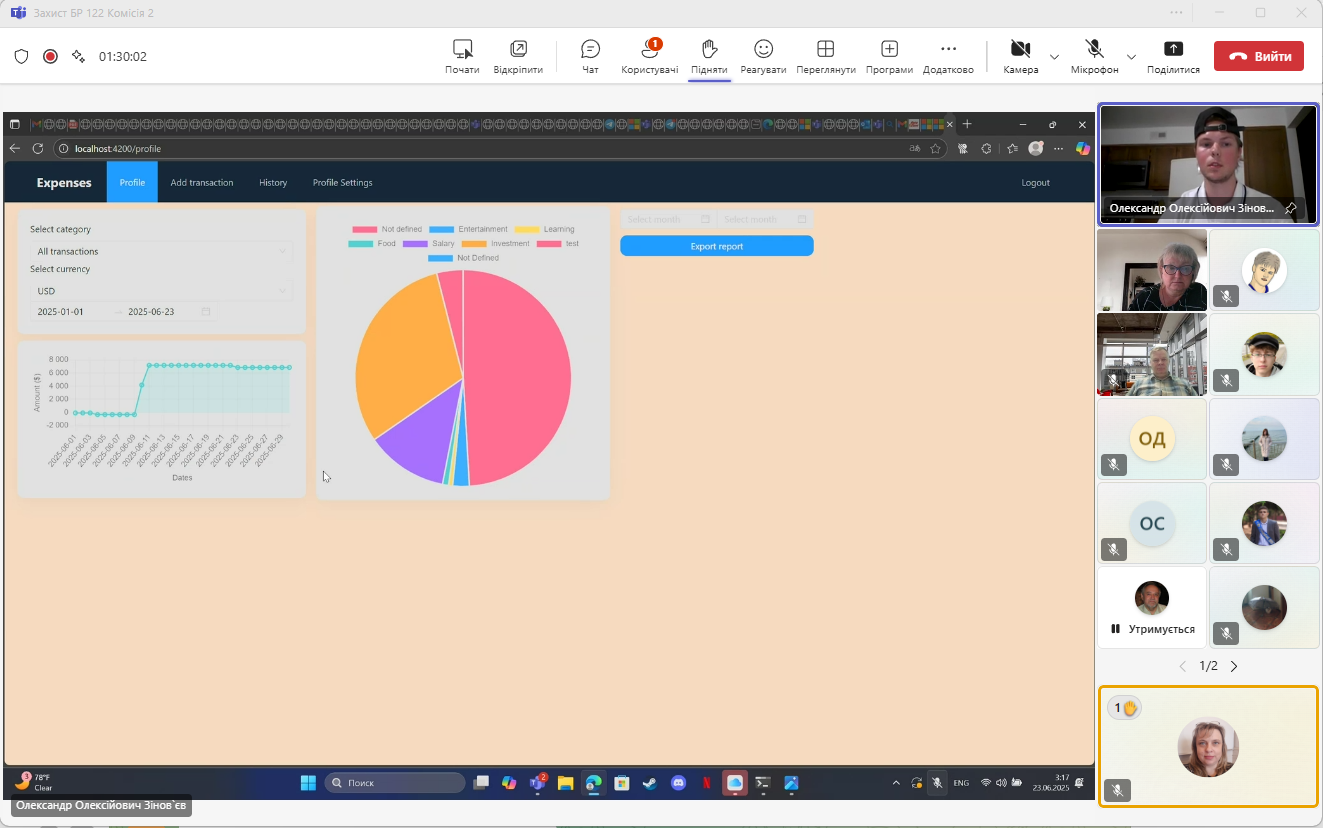Select the Утримується participant tile

tap(1152, 607)
